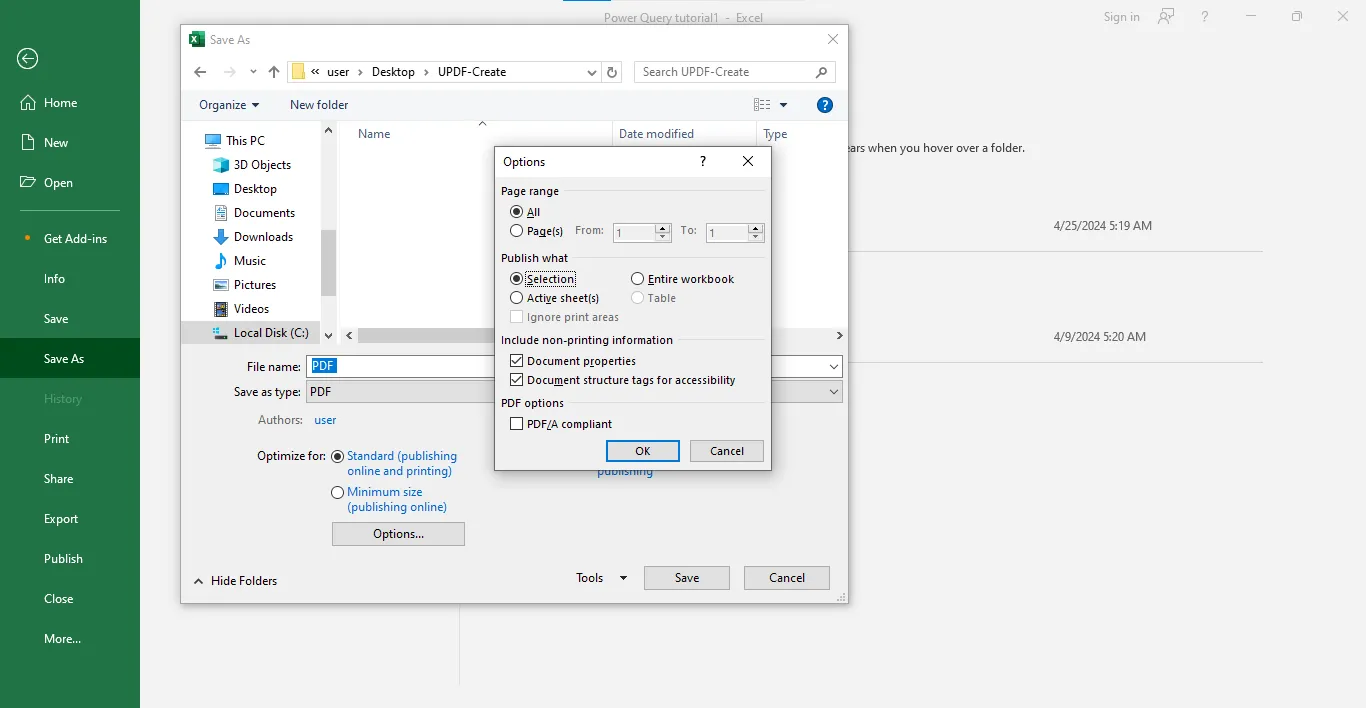Image resolution: width=1366 pixels, height=708 pixels.
Task: Open the Help question mark in Options dialog
Action: pyautogui.click(x=701, y=161)
